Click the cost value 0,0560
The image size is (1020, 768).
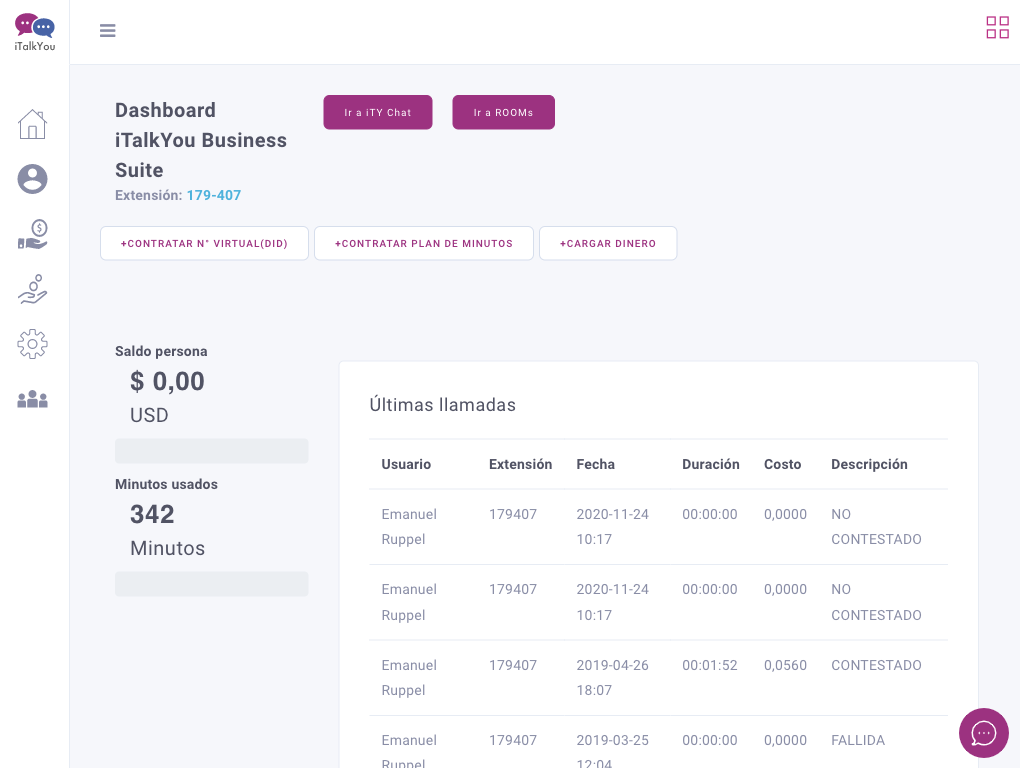pos(785,665)
